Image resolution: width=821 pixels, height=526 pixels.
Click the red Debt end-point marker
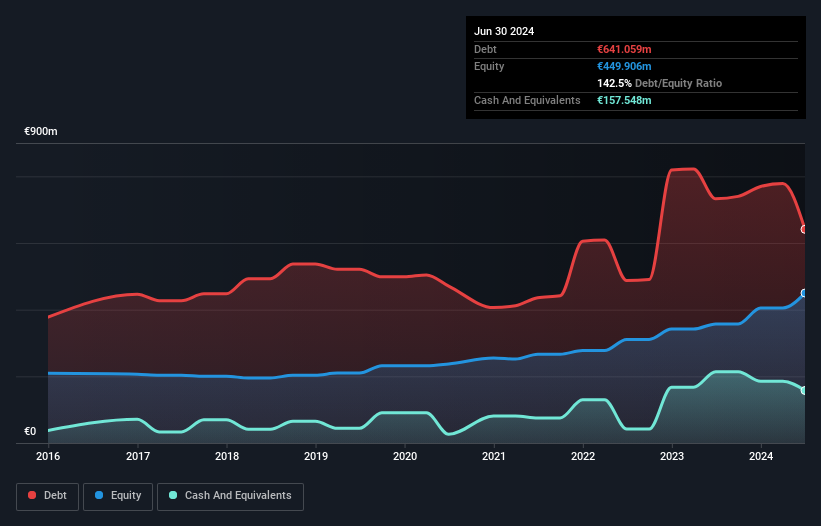click(804, 229)
